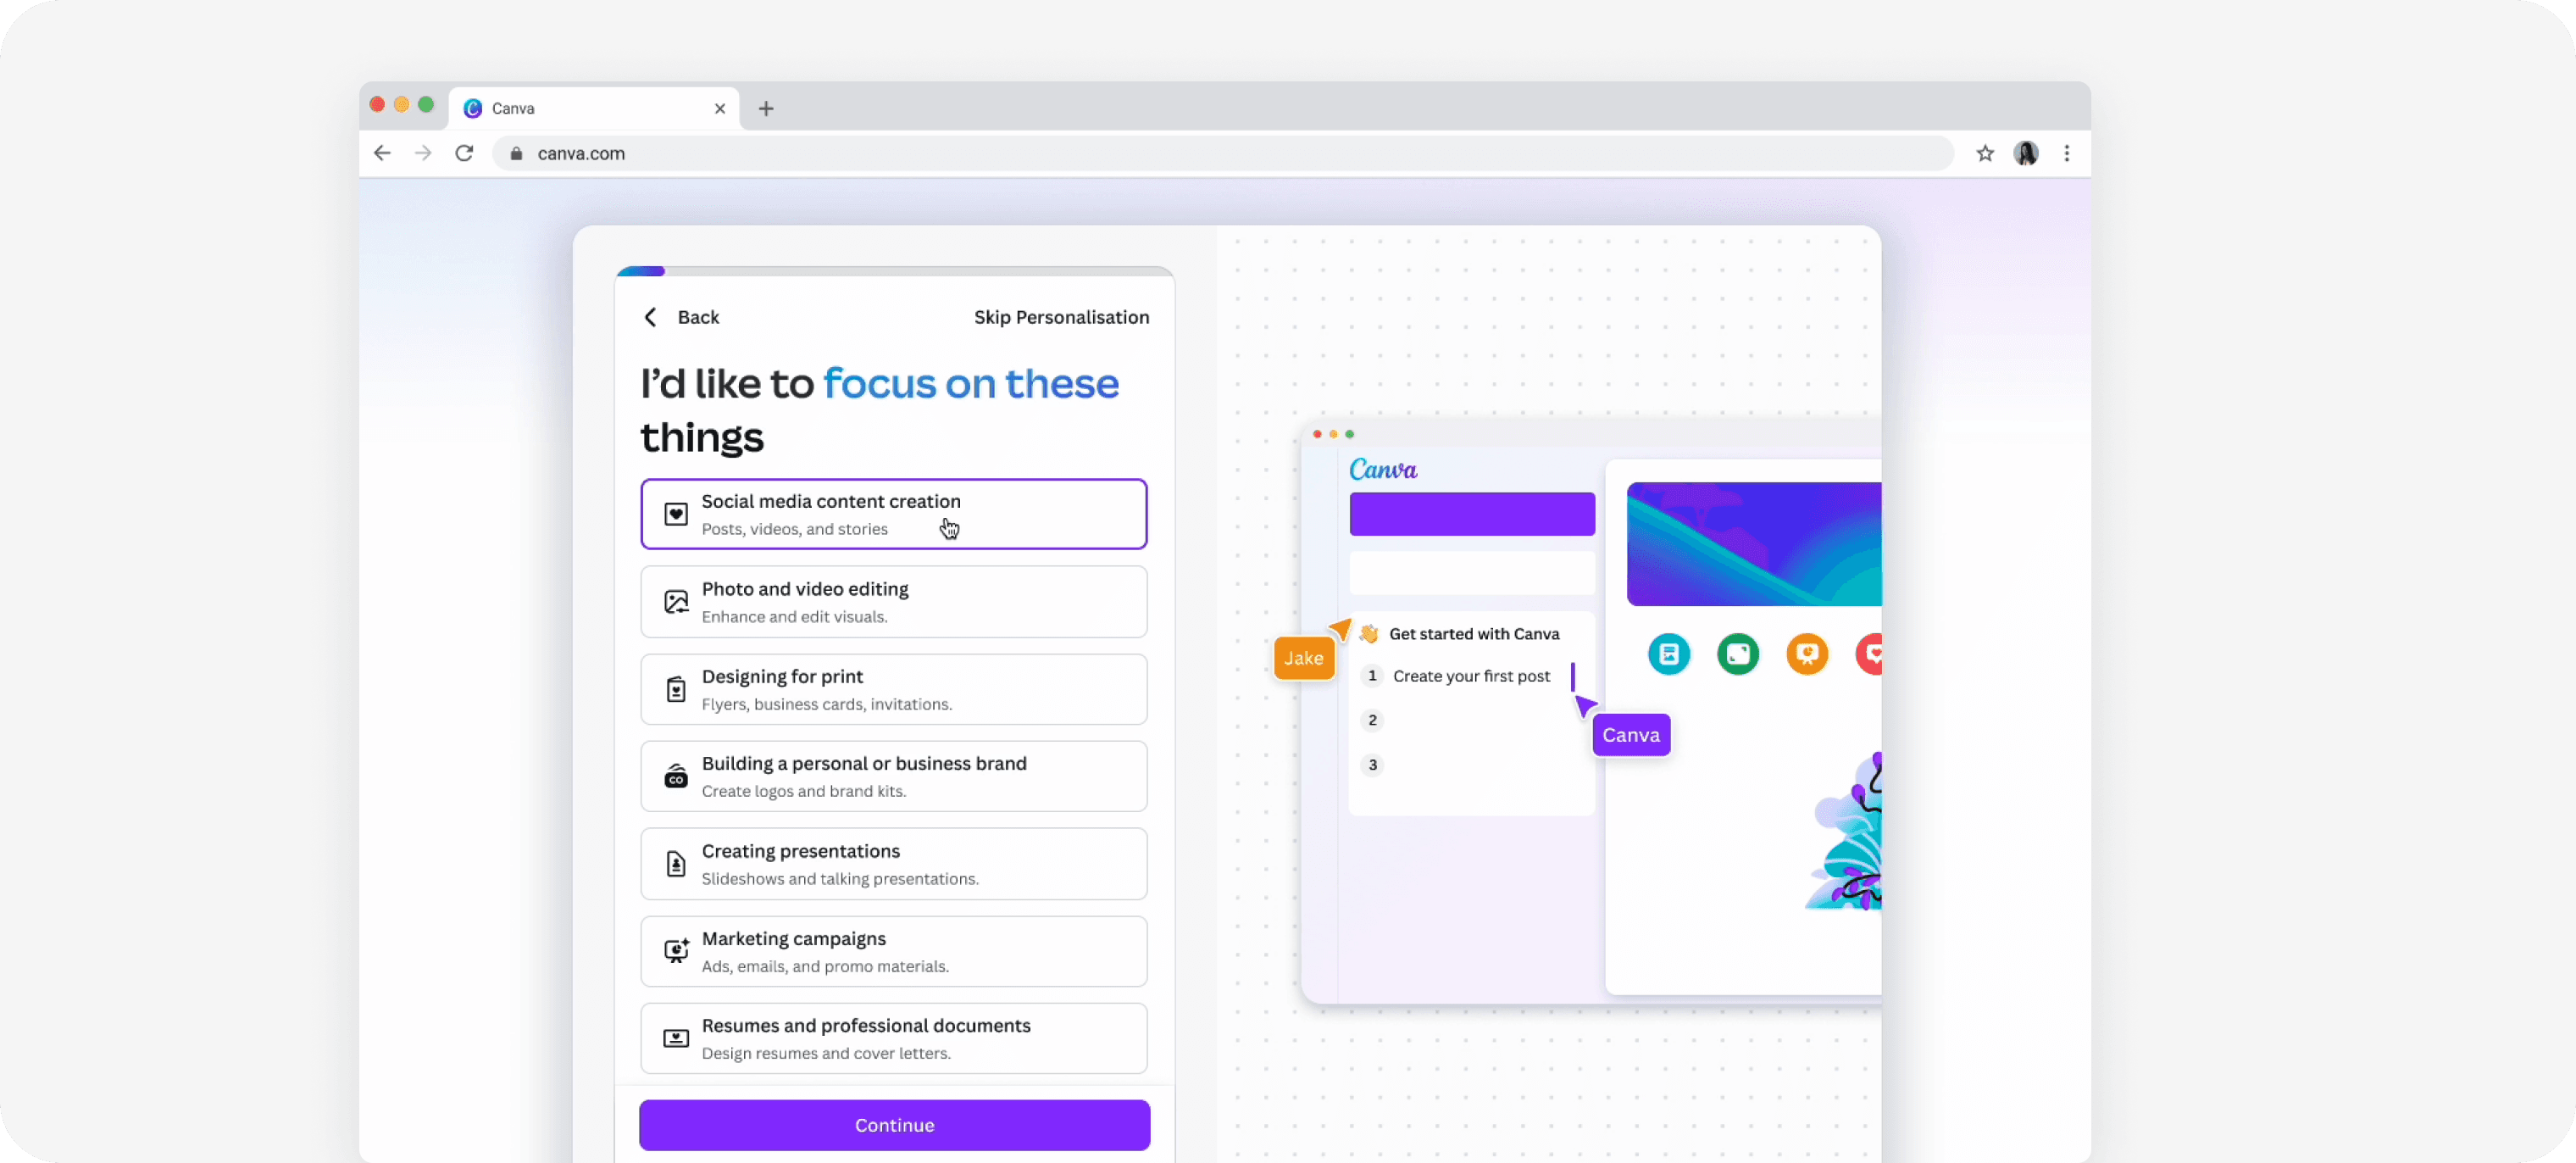The image size is (2576, 1163).
Task: Click the orange Jake cursor label
Action: tap(1303, 658)
